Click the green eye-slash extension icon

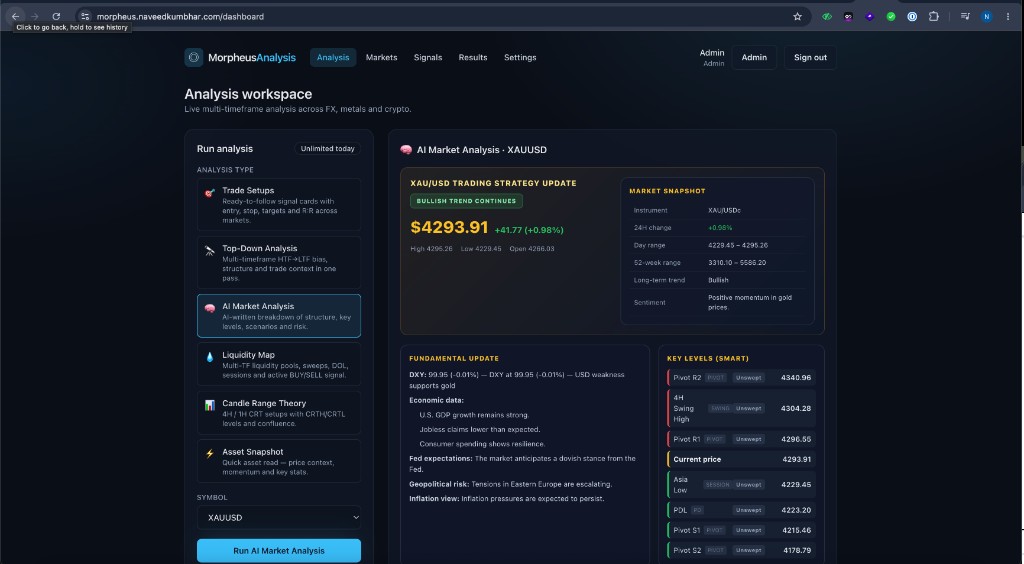(827, 16)
